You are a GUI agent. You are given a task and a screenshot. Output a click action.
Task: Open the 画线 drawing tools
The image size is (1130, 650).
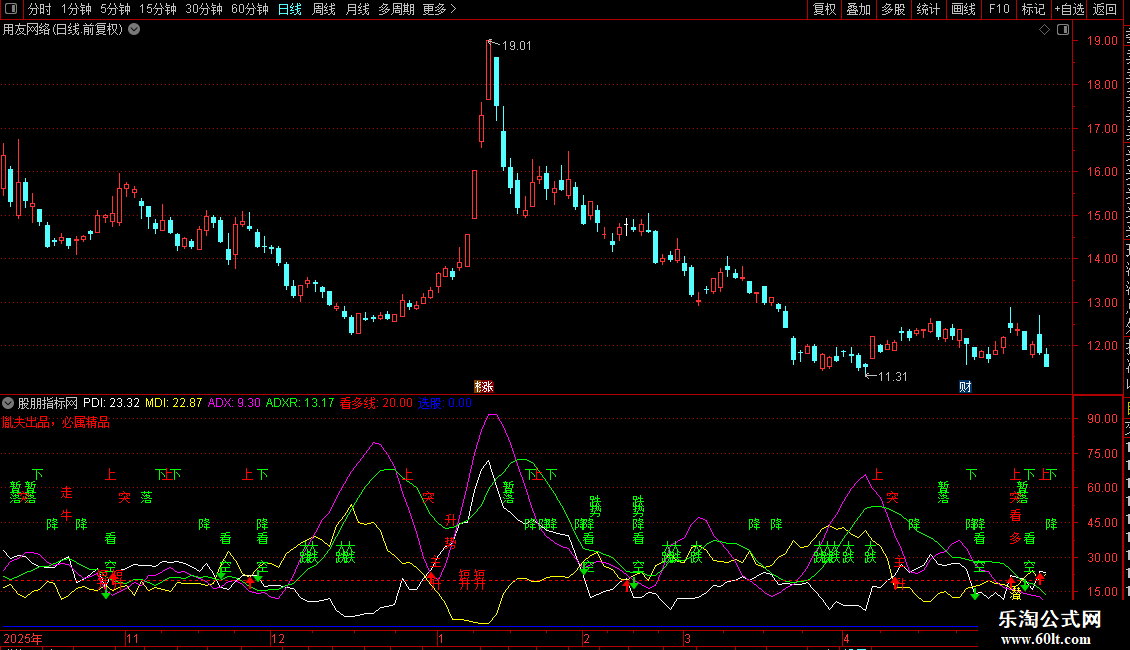[x=963, y=9]
